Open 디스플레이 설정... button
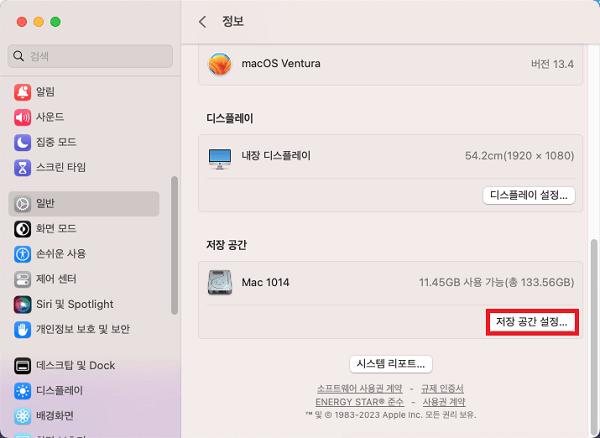The image size is (600, 438). pyautogui.click(x=529, y=195)
